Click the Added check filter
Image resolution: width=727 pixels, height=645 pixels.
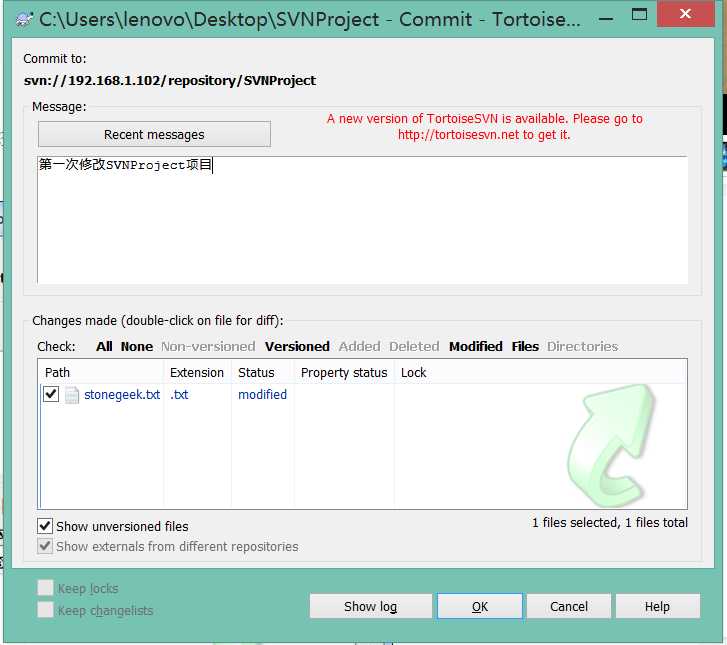pos(359,346)
